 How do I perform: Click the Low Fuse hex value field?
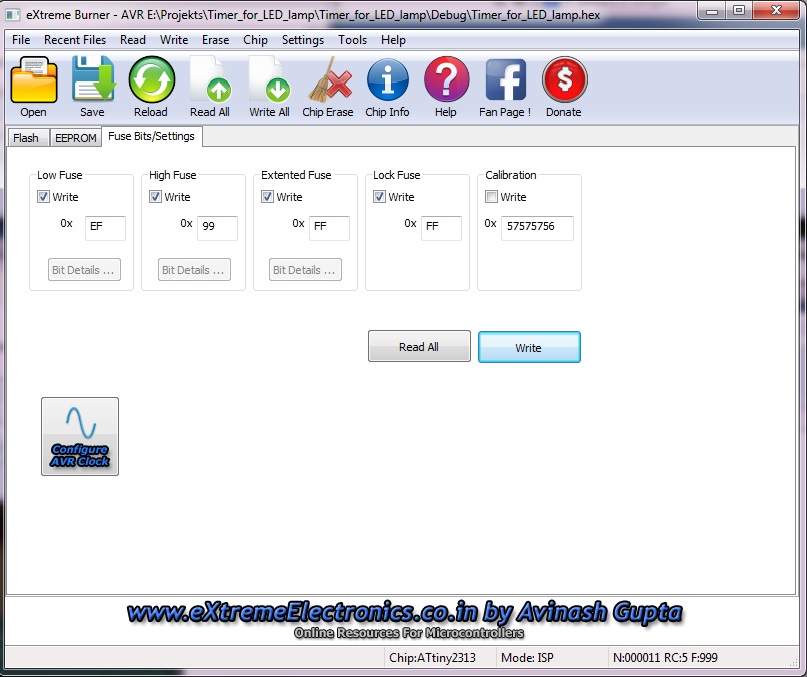pyautogui.click(x=105, y=227)
